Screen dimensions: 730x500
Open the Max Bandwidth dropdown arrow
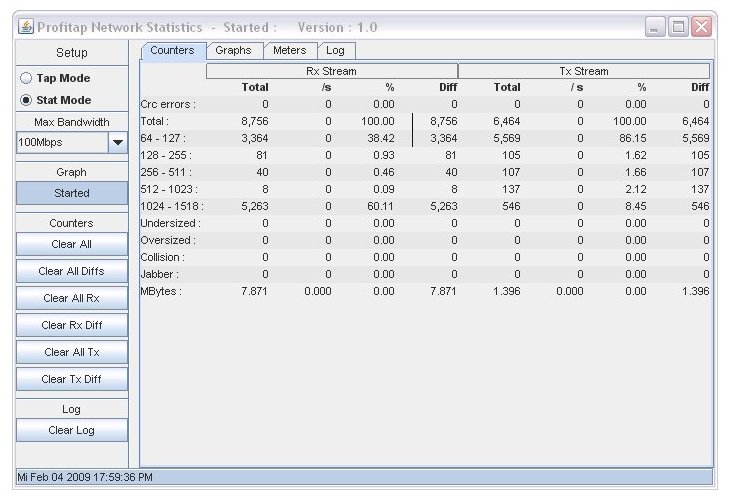(117, 143)
